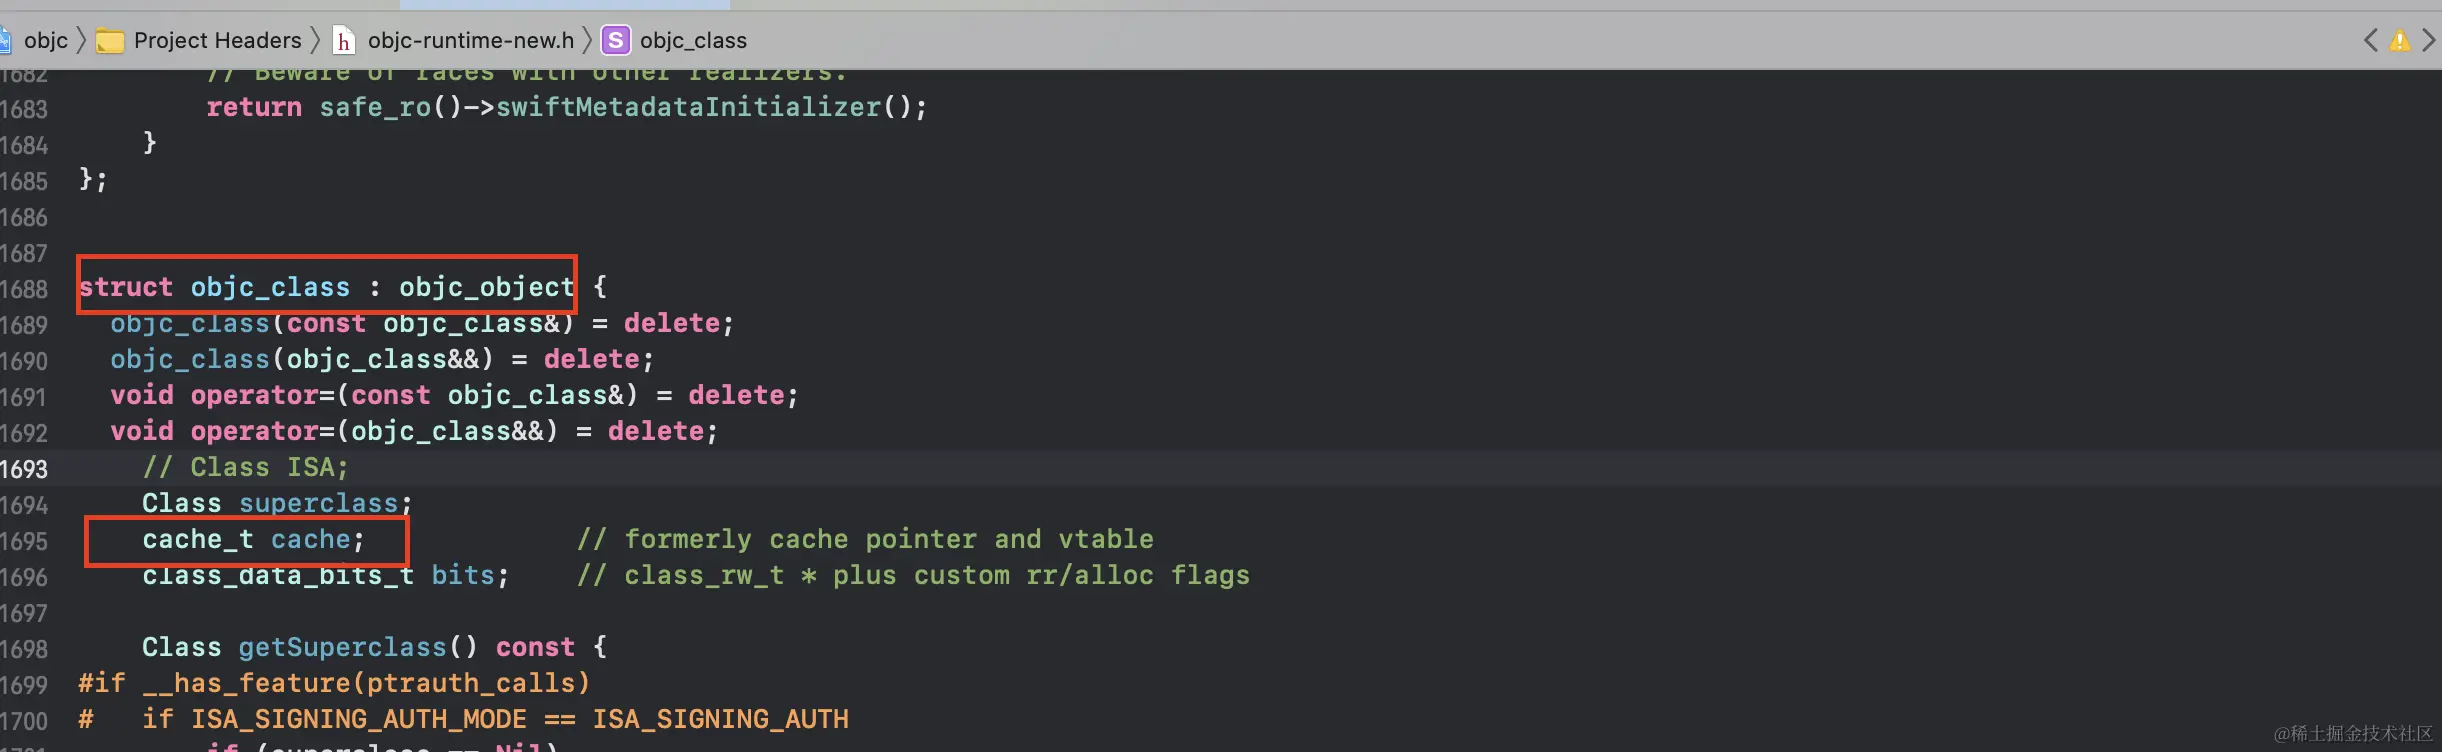Click the swiftMetadataInitializer call
This screenshot has height=752, width=2442.
point(688,108)
